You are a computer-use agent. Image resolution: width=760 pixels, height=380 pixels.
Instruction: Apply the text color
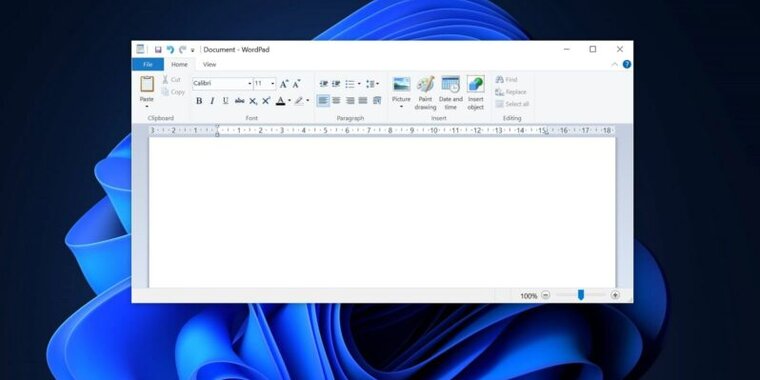(x=280, y=101)
